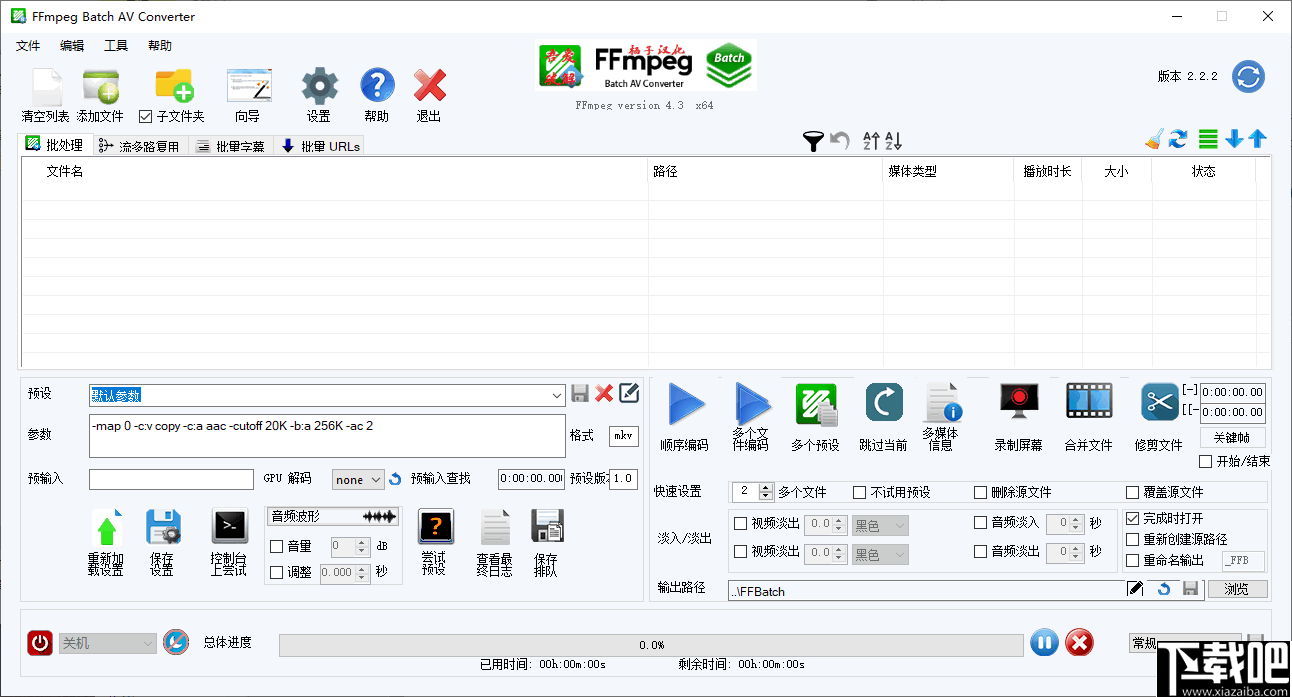Screen dimensions: 1292x697
Task: Click the overall progress bar at 0.0%
Action: (x=651, y=645)
